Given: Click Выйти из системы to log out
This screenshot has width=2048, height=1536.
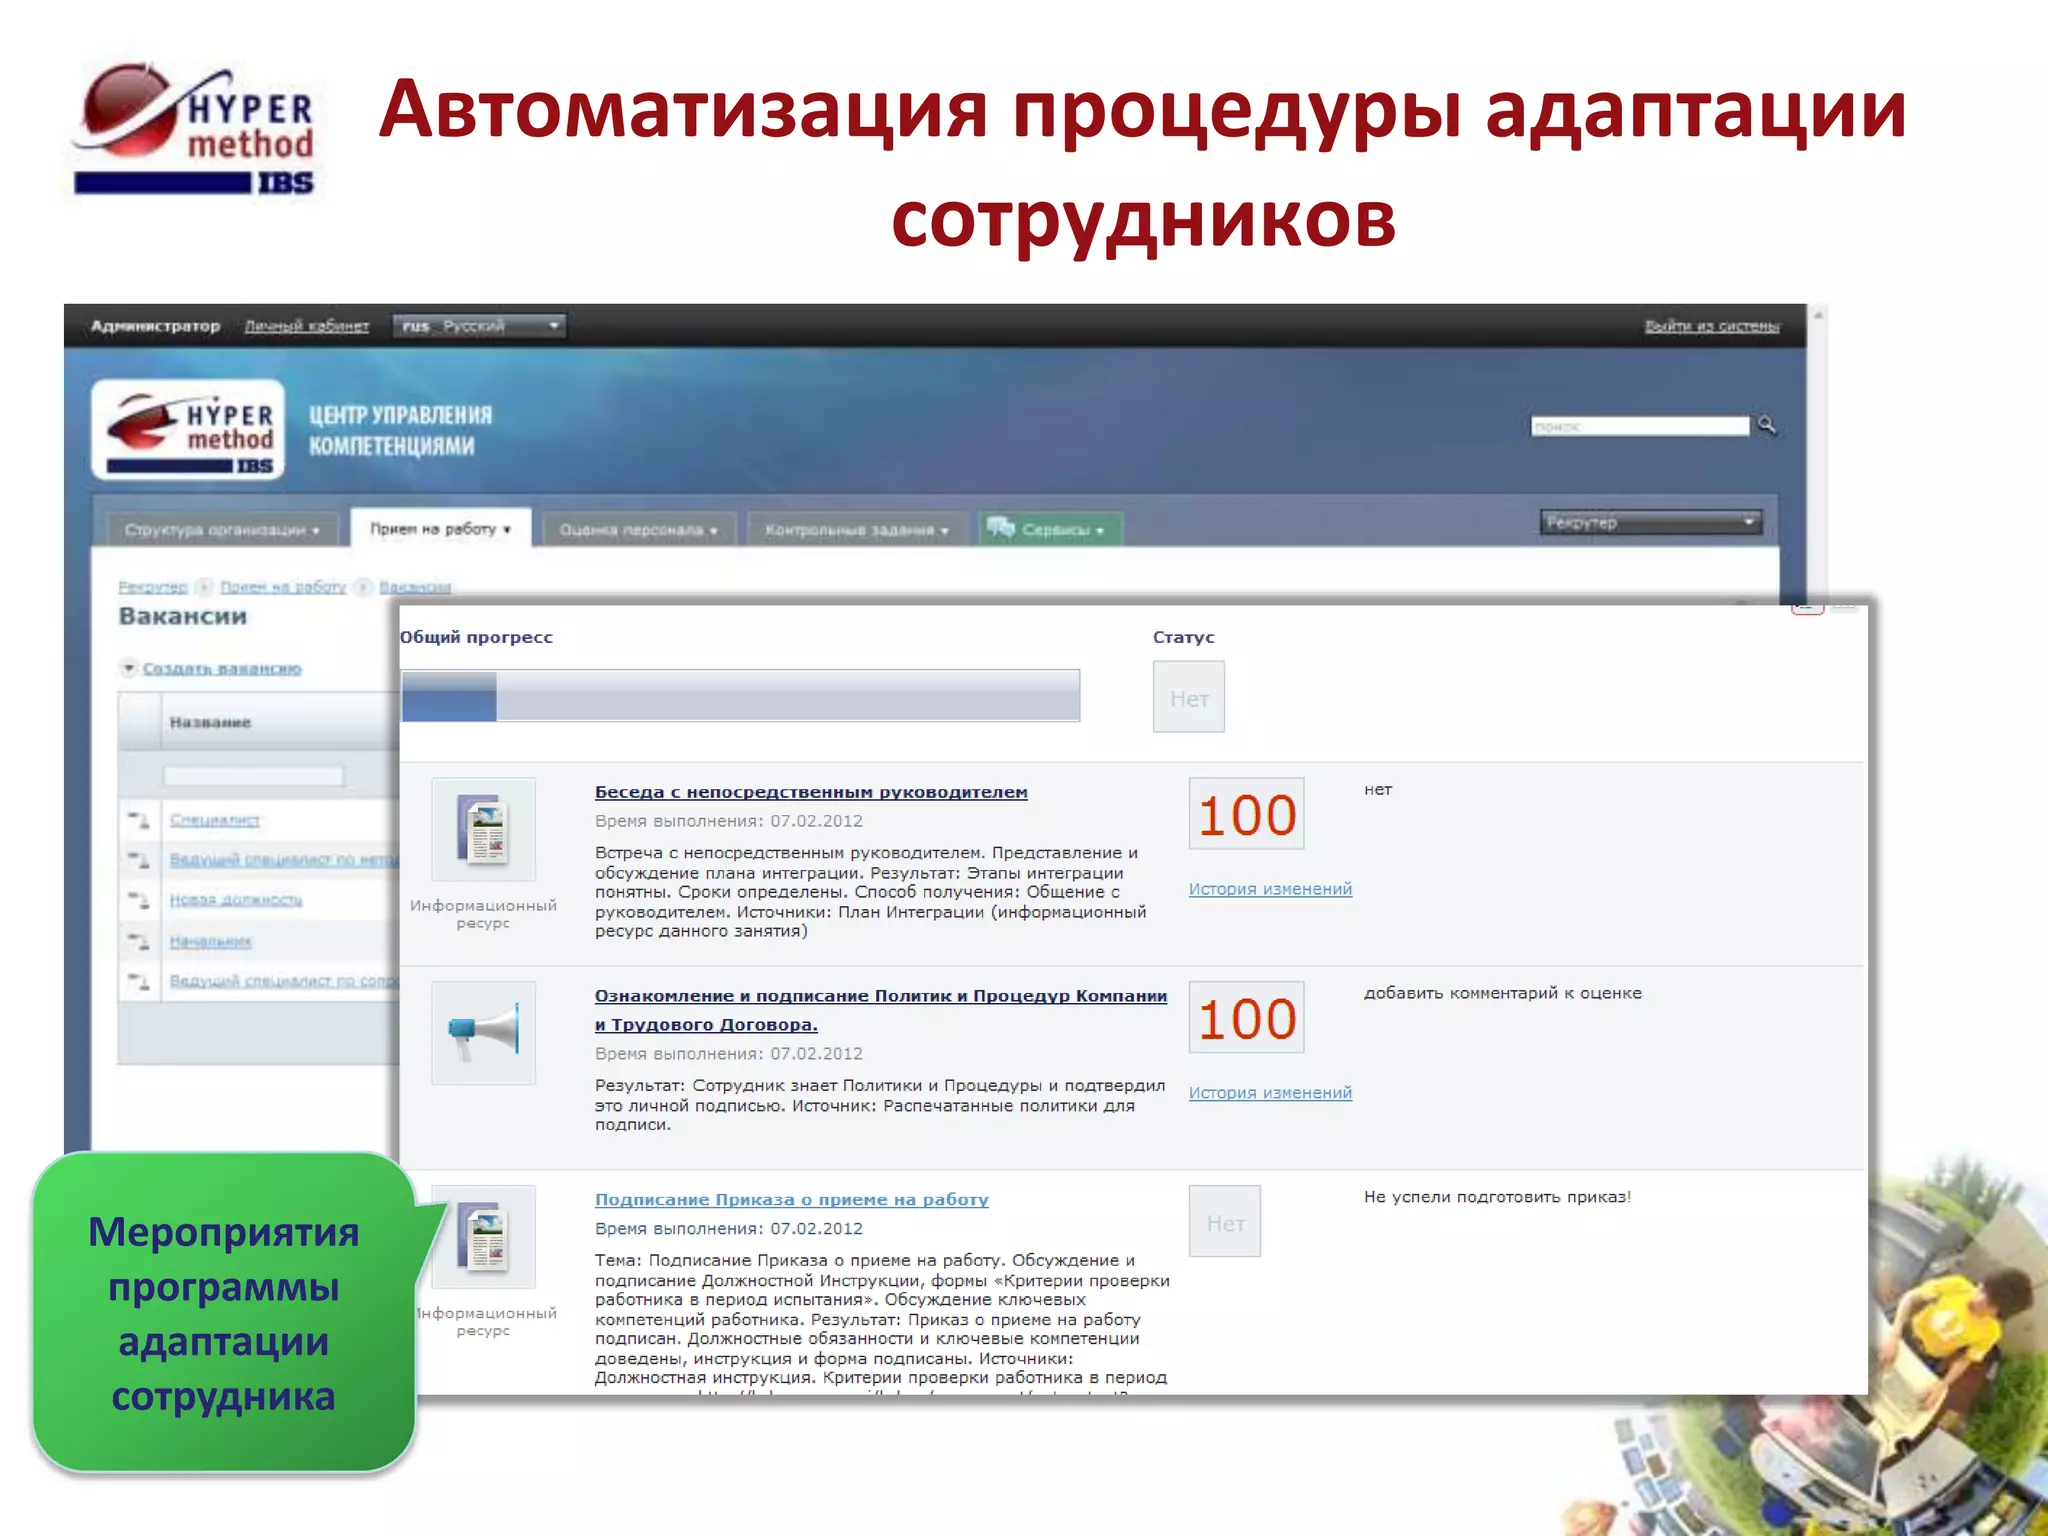Looking at the screenshot, I should point(1712,326).
